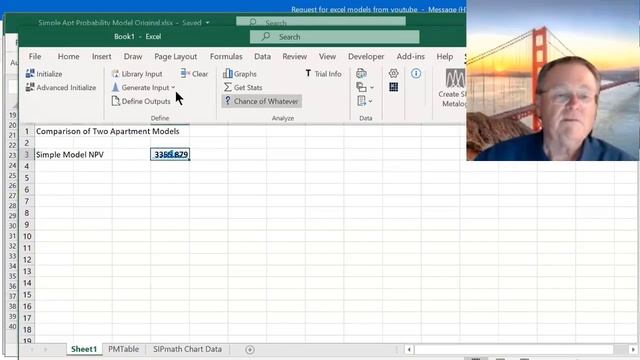Open the Review tab
This screenshot has height=360, width=640.
click(x=295, y=56)
